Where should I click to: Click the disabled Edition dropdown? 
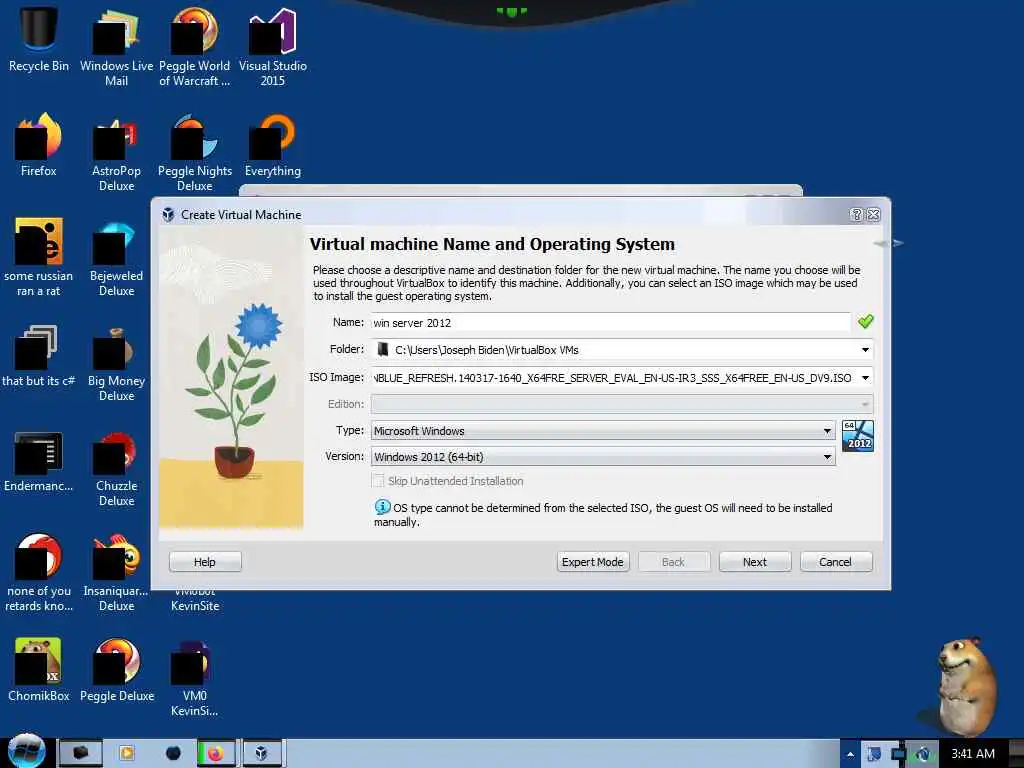pyautogui.click(x=622, y=404)
